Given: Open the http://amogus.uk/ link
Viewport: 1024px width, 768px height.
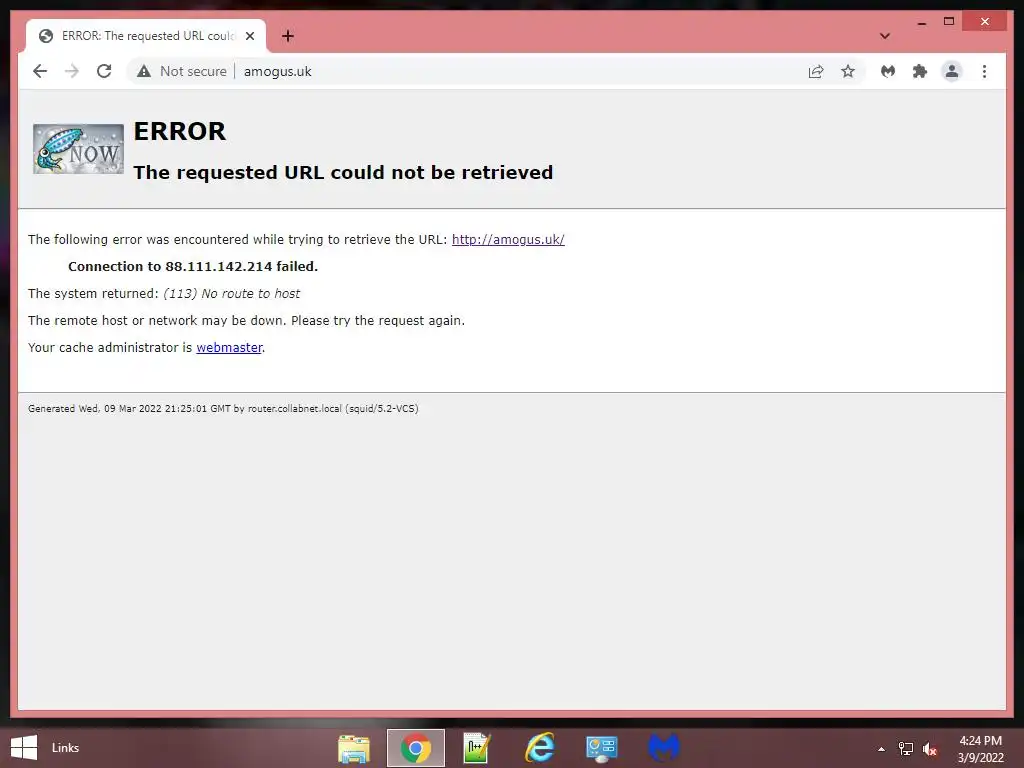Looking at the screenshot, I should 508,240.
